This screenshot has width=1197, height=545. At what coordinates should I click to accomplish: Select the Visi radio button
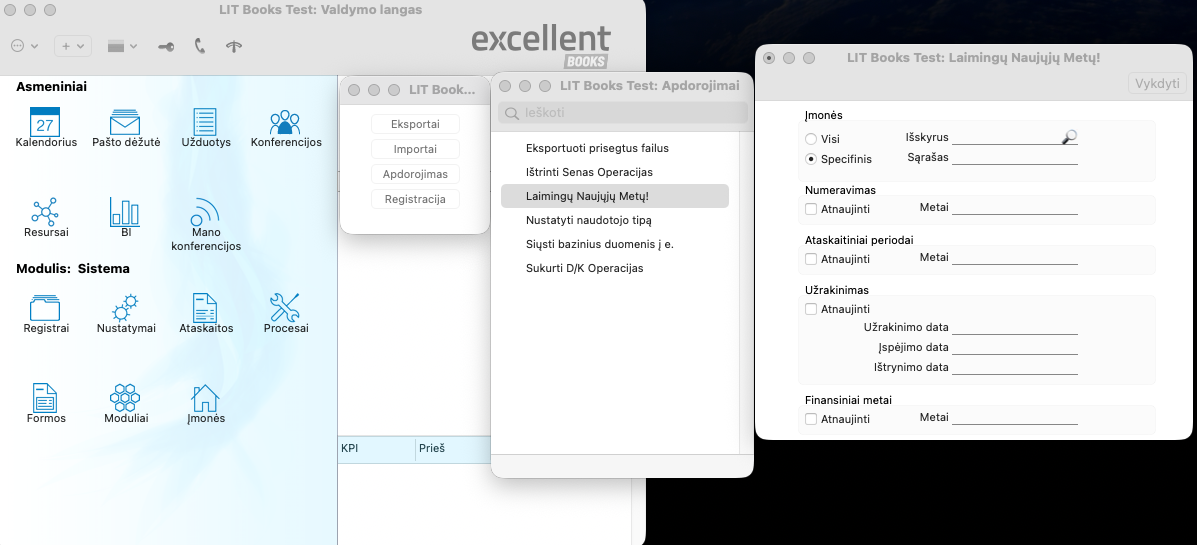tap(811, 139)
